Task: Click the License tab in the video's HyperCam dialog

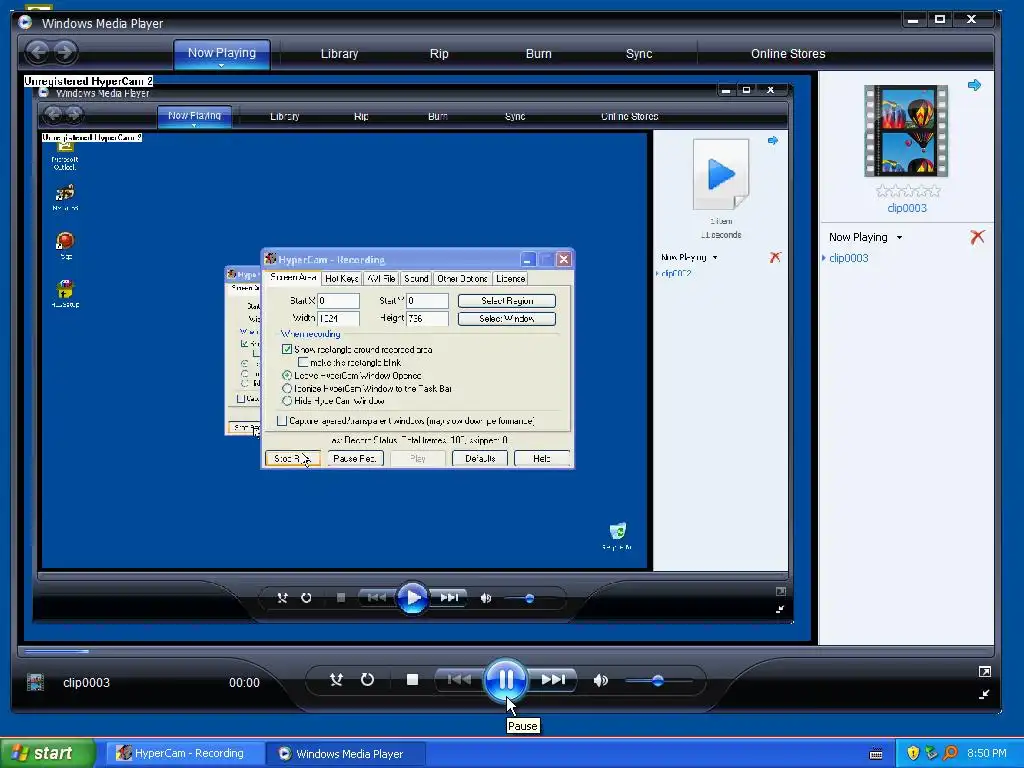Action: tap(510, 278)
